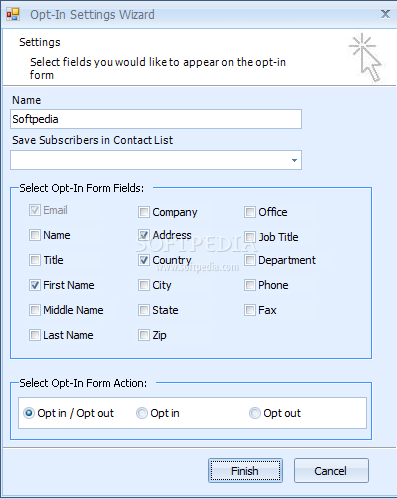Viewport: 397px width, 499px height.
Task: Click the Finish button
Action: [245, 471]
